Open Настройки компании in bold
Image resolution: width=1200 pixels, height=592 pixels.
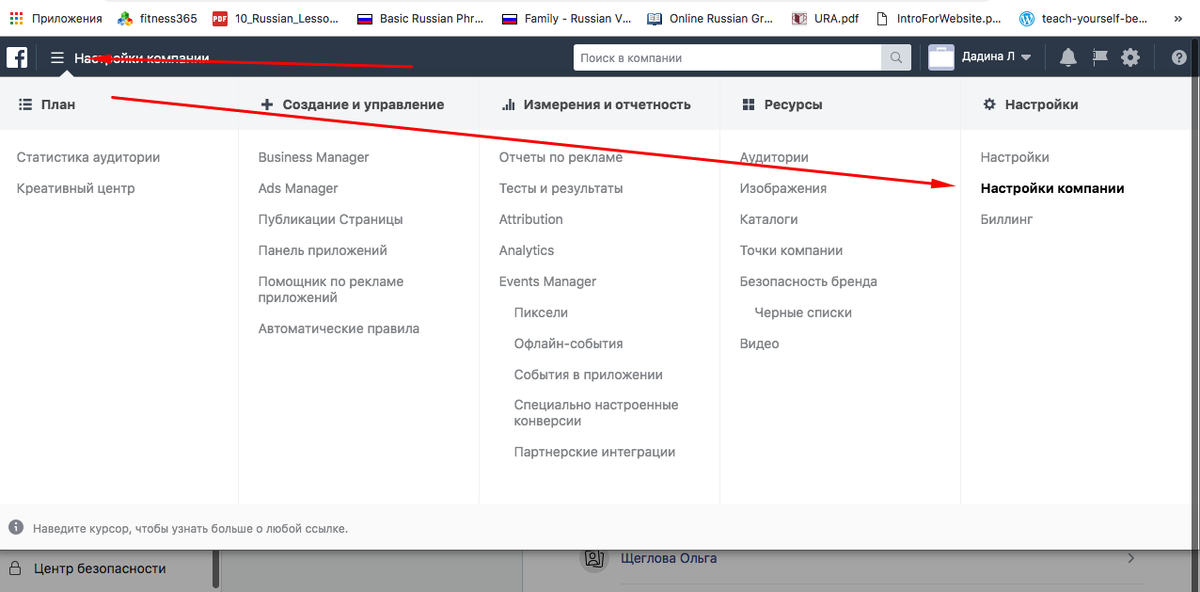pyautogui.click(x=1053, y=188)
